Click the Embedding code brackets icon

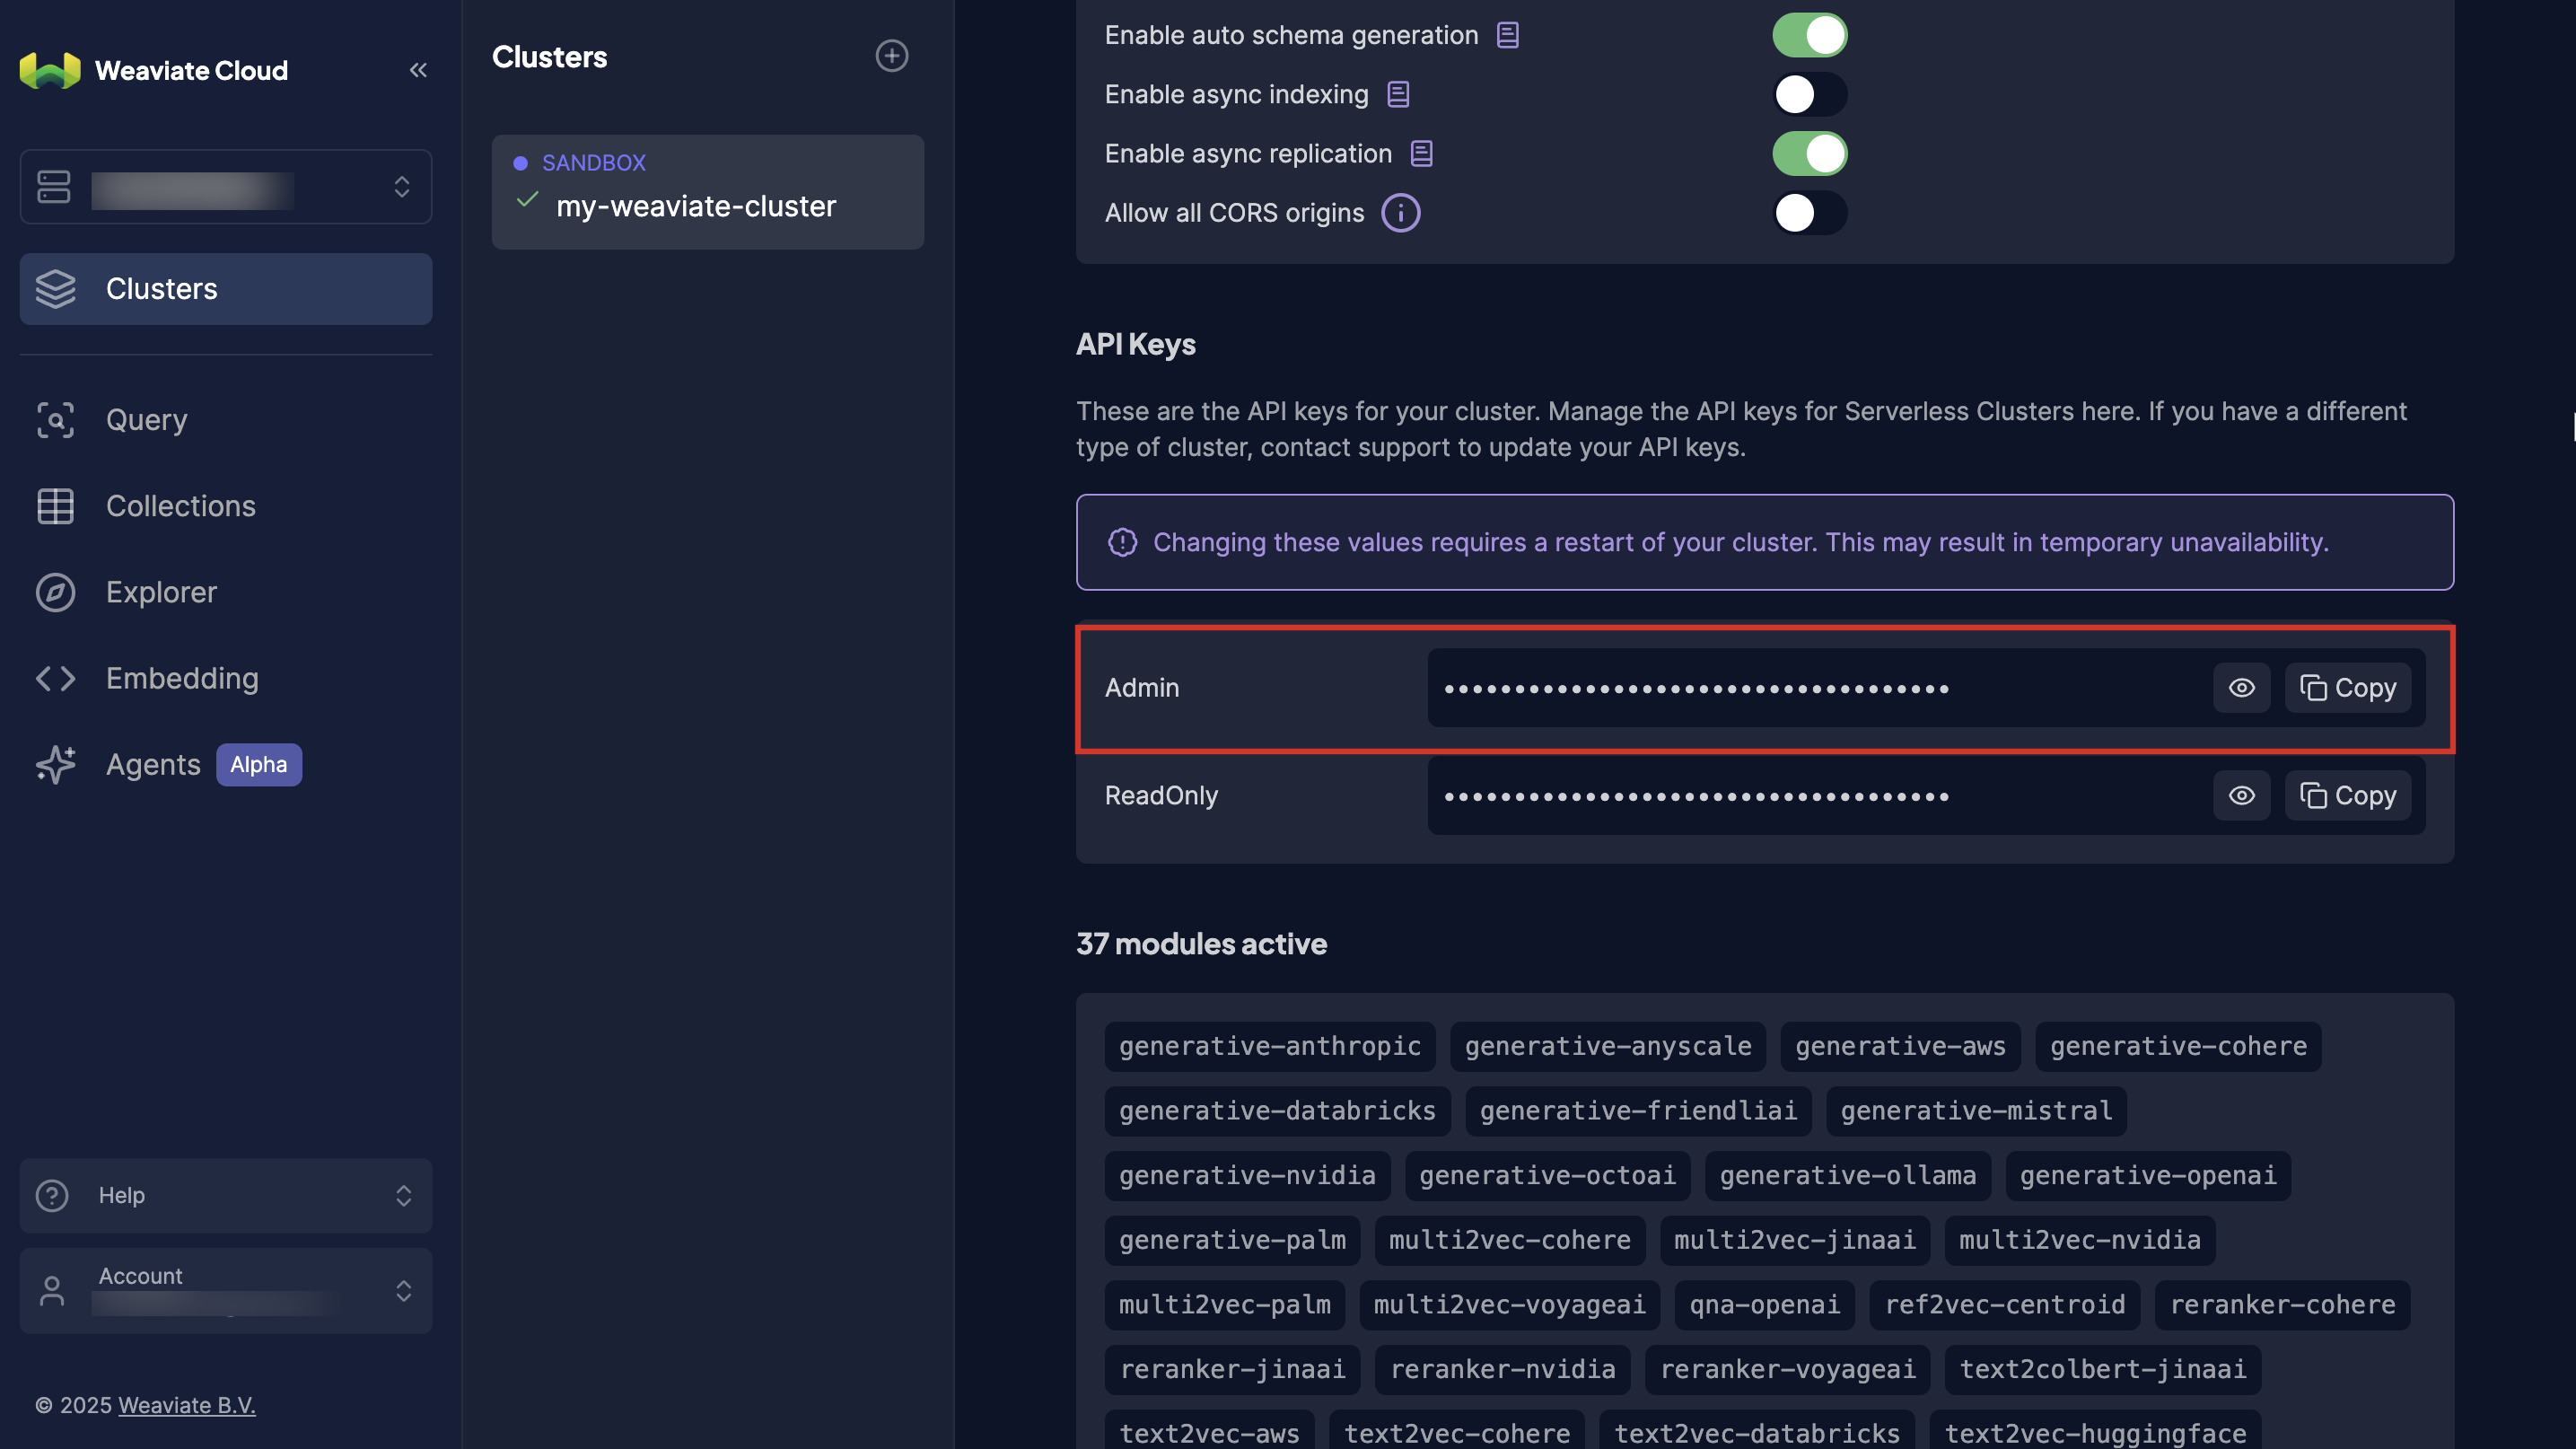(56, 678)
